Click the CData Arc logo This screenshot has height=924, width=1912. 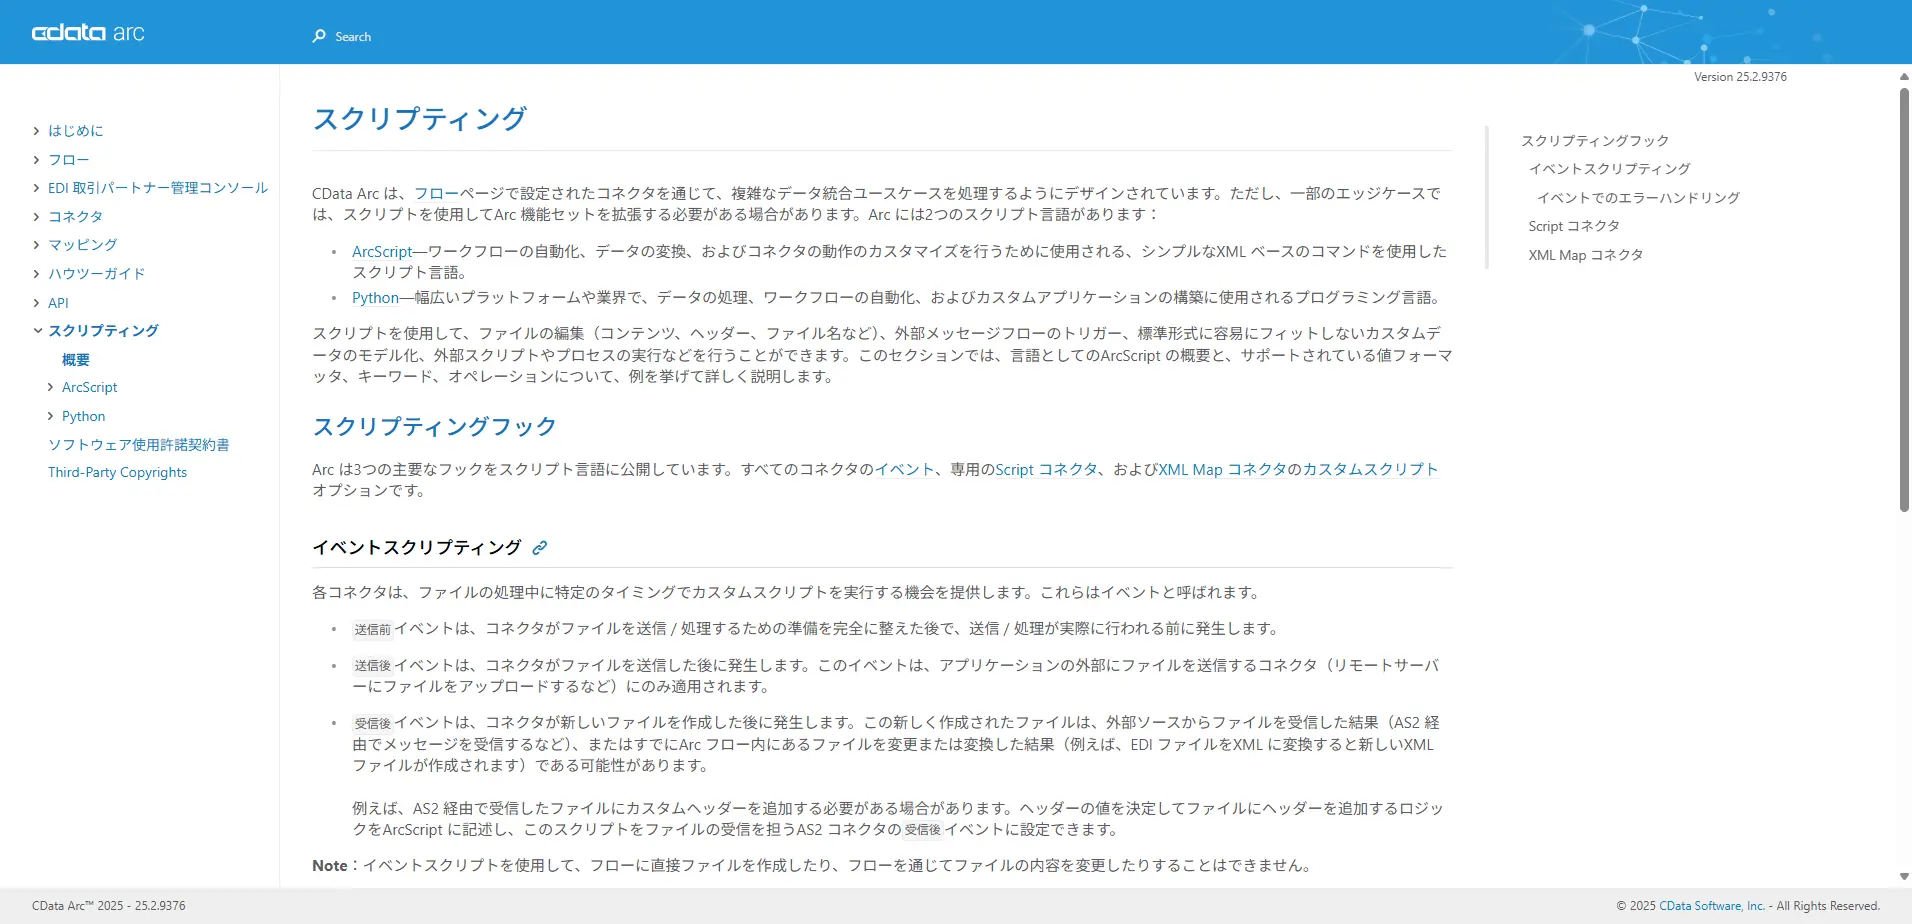click(x=88, y=31)
